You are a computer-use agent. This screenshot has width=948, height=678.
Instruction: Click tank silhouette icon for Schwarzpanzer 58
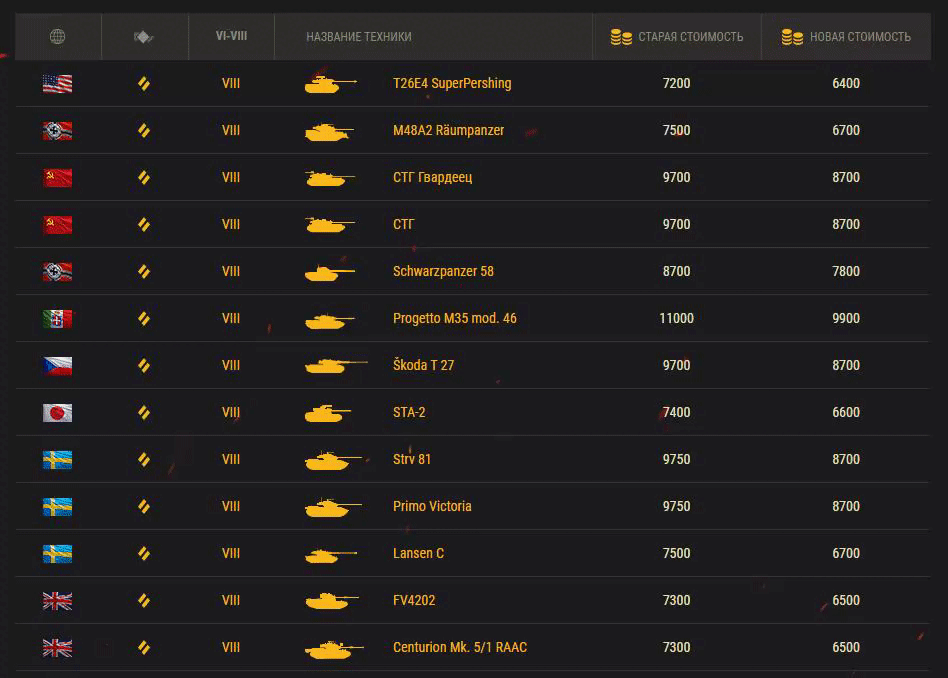(x=330, y=272)
